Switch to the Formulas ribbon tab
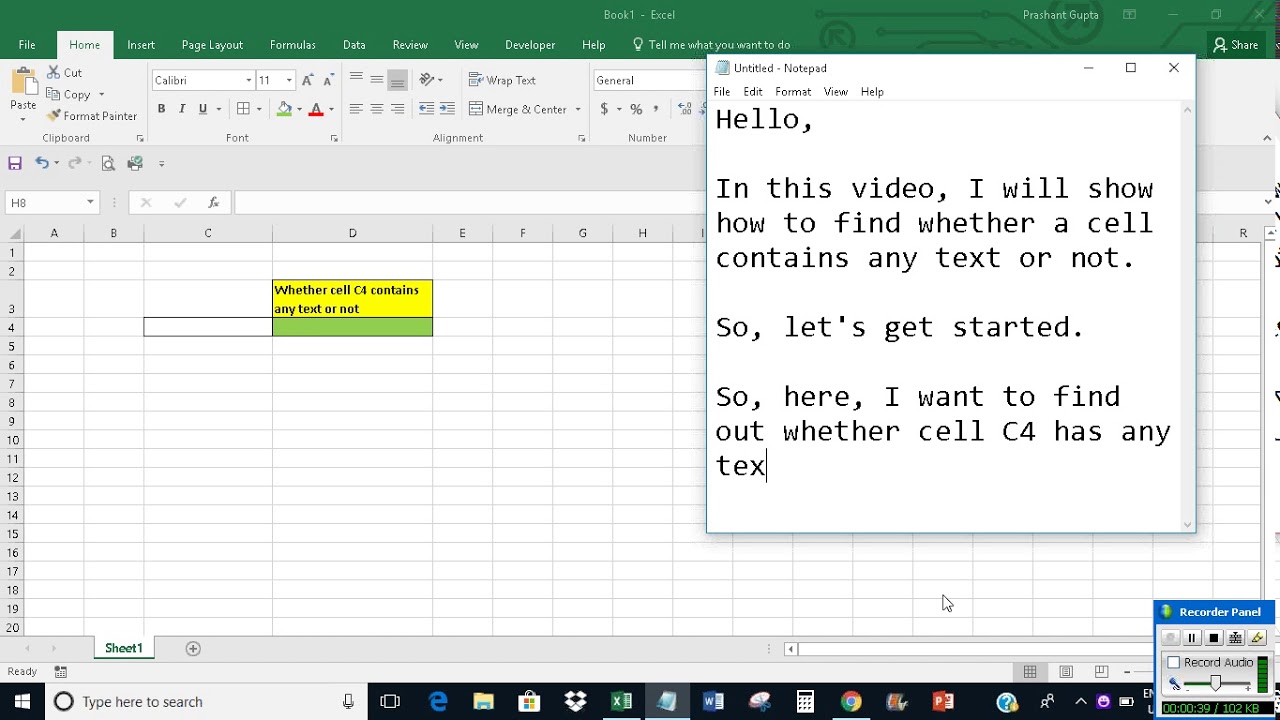The height and width of the screenshot is (720, 1280). [x=293, y=45]
